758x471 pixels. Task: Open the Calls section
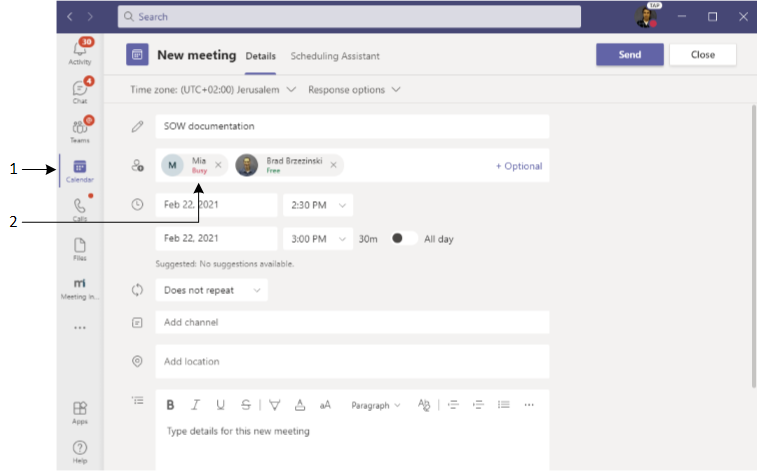[80, 208]
